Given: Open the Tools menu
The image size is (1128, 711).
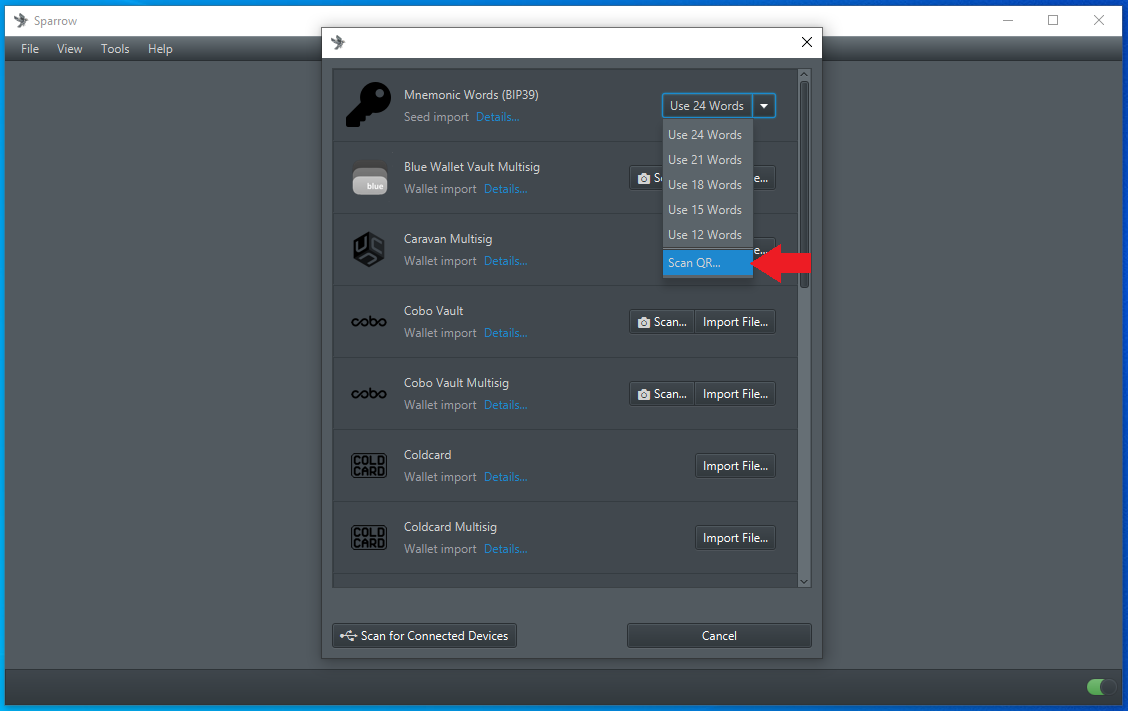Looking at the screenshot, I should 115,49.
